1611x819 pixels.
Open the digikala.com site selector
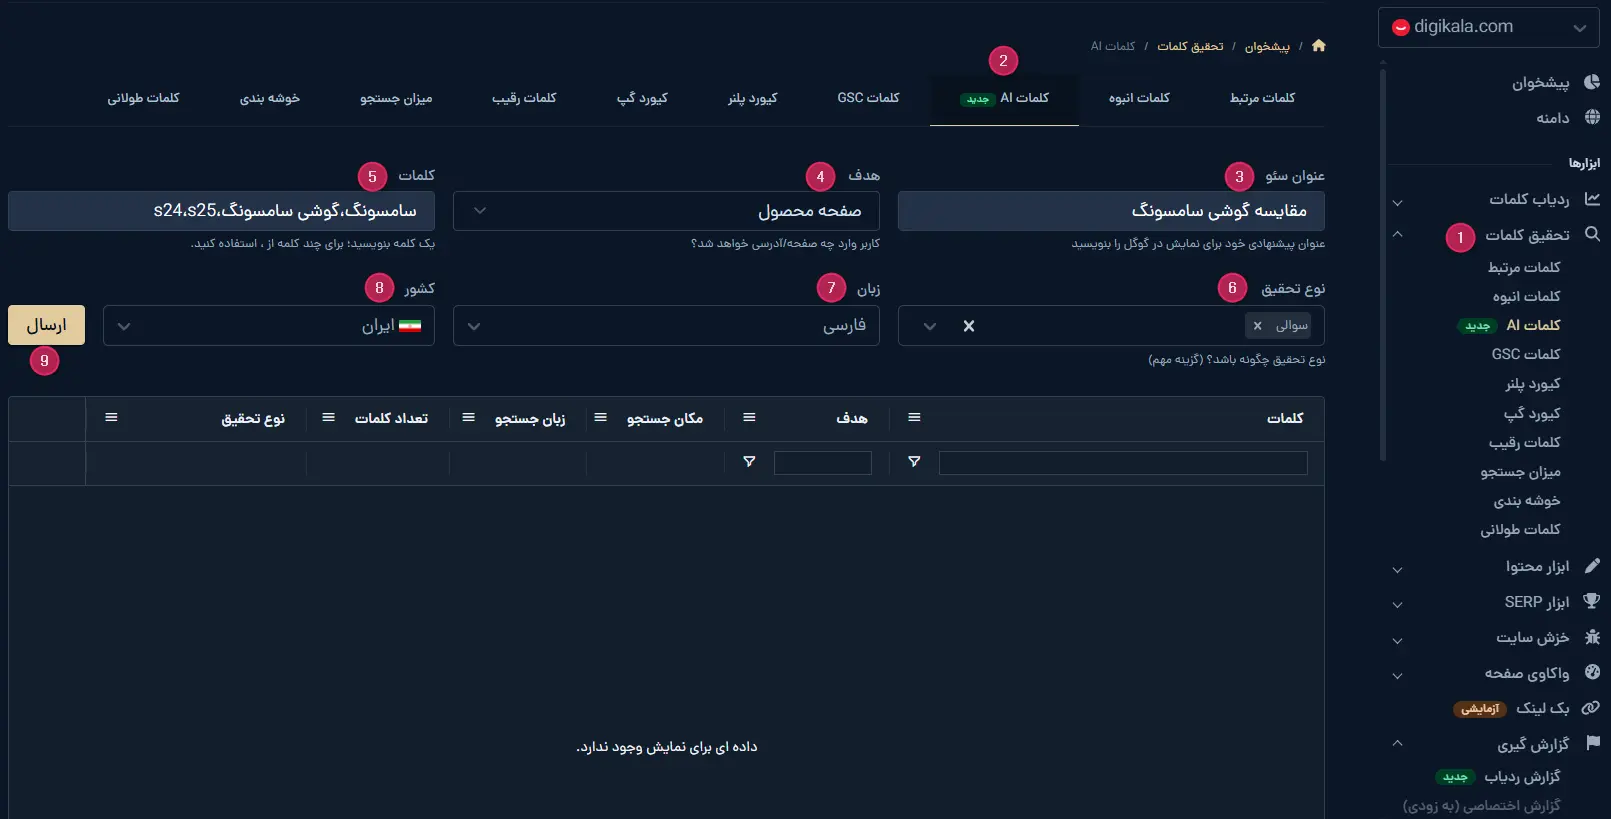pyautogui.click(x=1488, y=27)
